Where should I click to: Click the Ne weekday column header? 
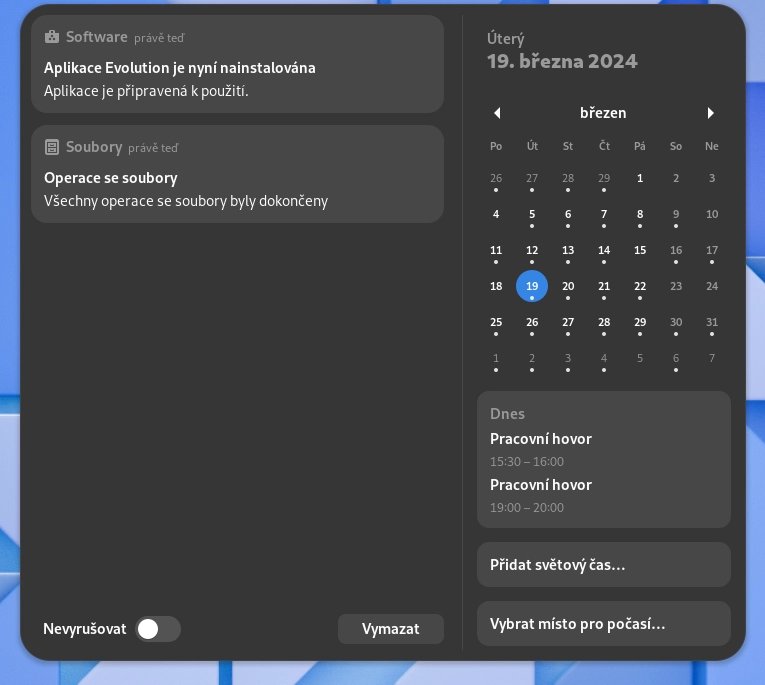[712, 146]
